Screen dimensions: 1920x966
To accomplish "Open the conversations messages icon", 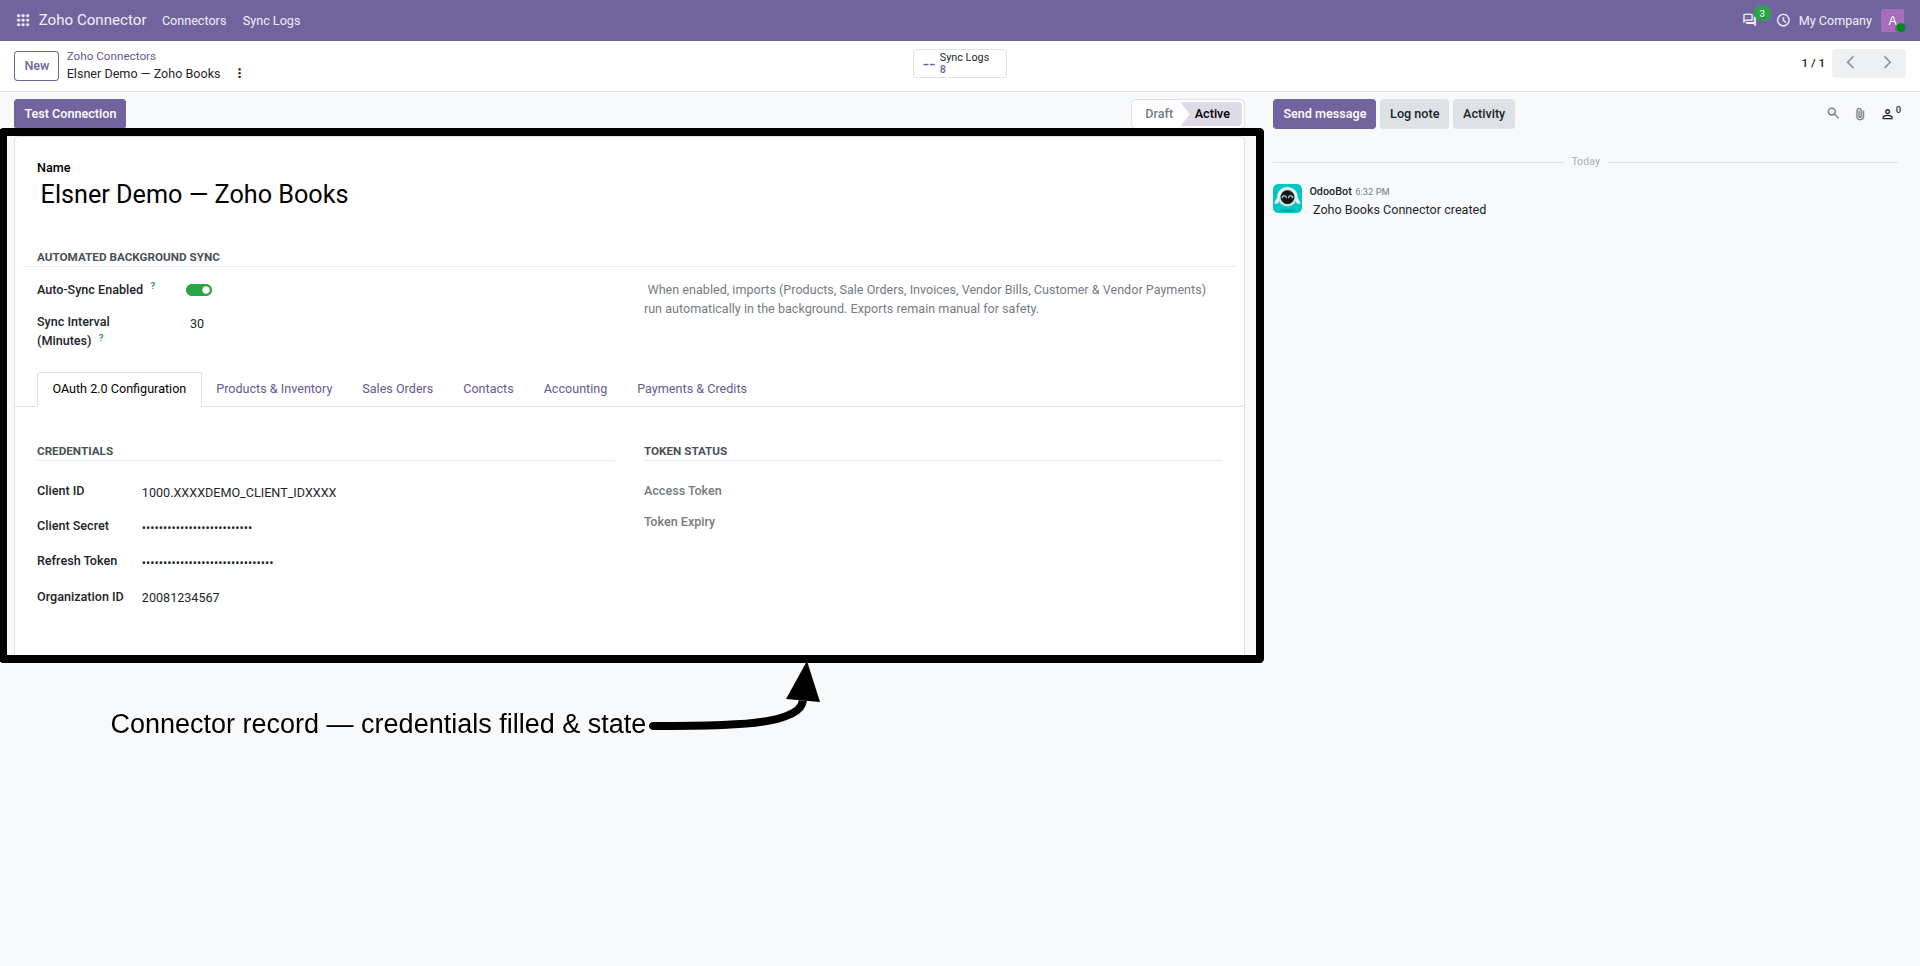I will [1749, 20].
